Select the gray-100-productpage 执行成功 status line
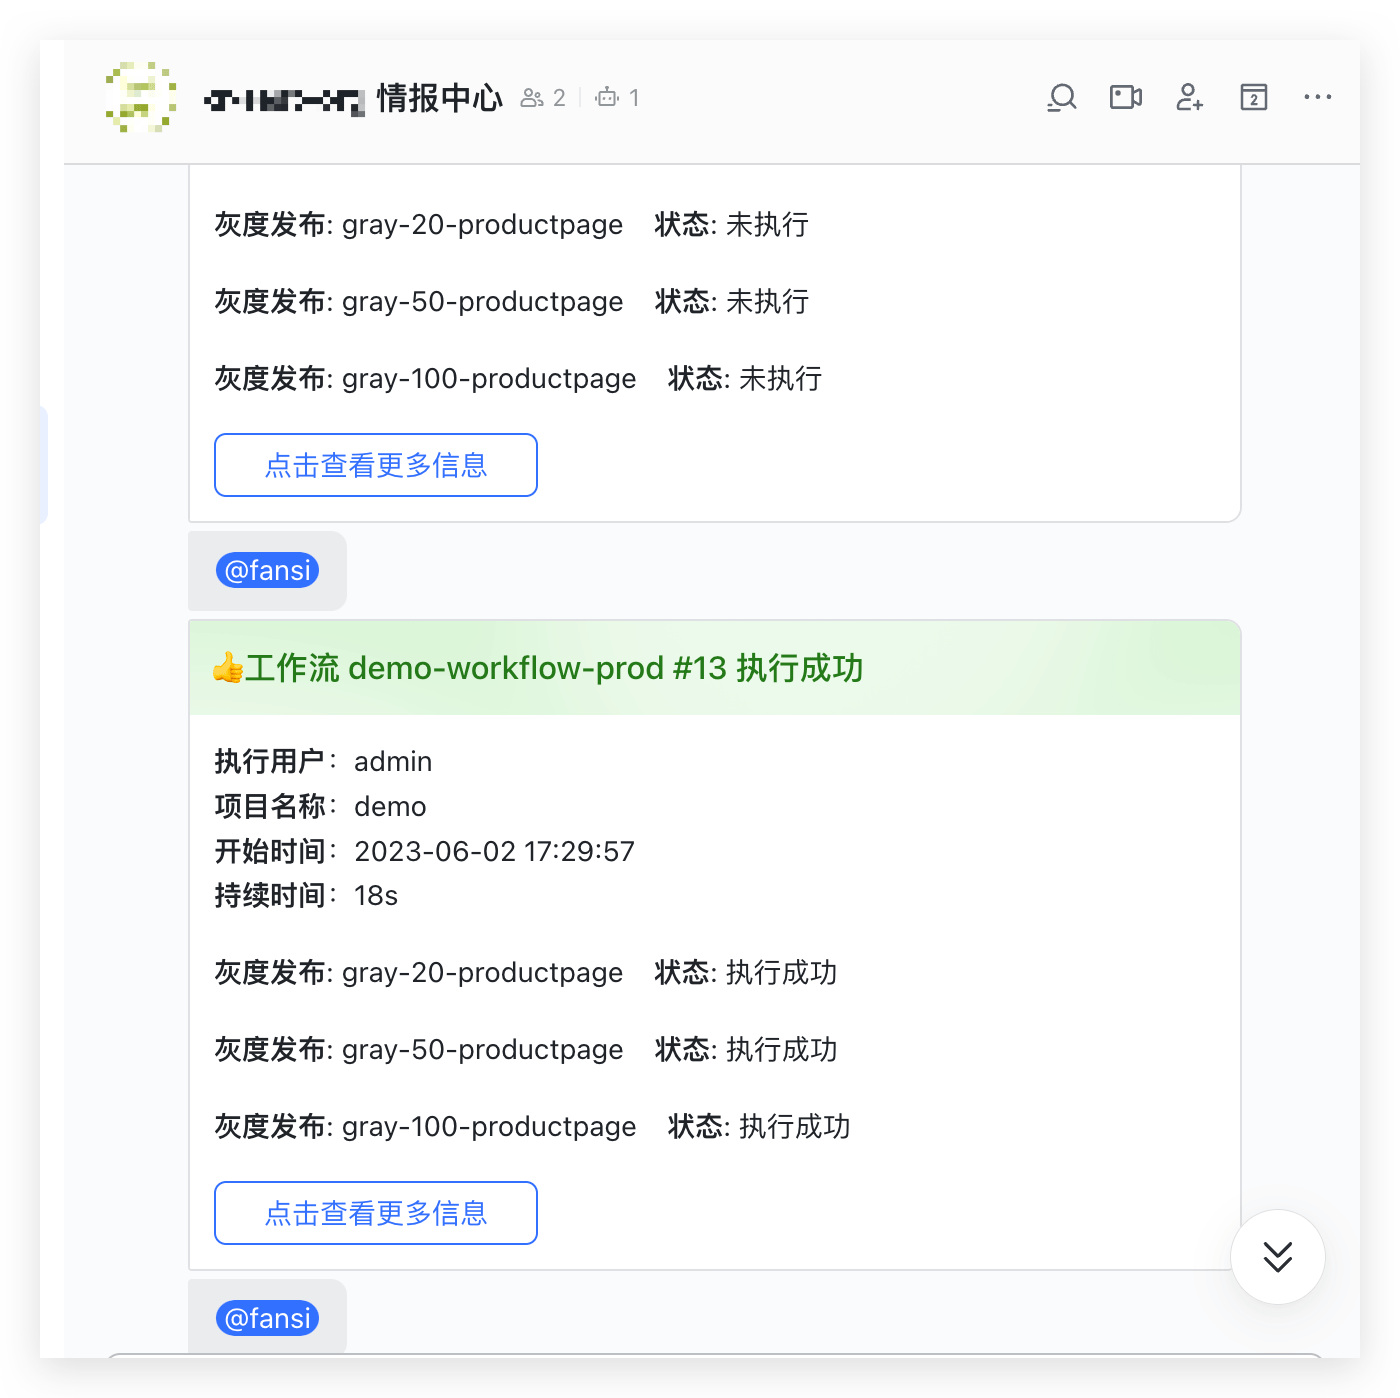 [532, 1127]
